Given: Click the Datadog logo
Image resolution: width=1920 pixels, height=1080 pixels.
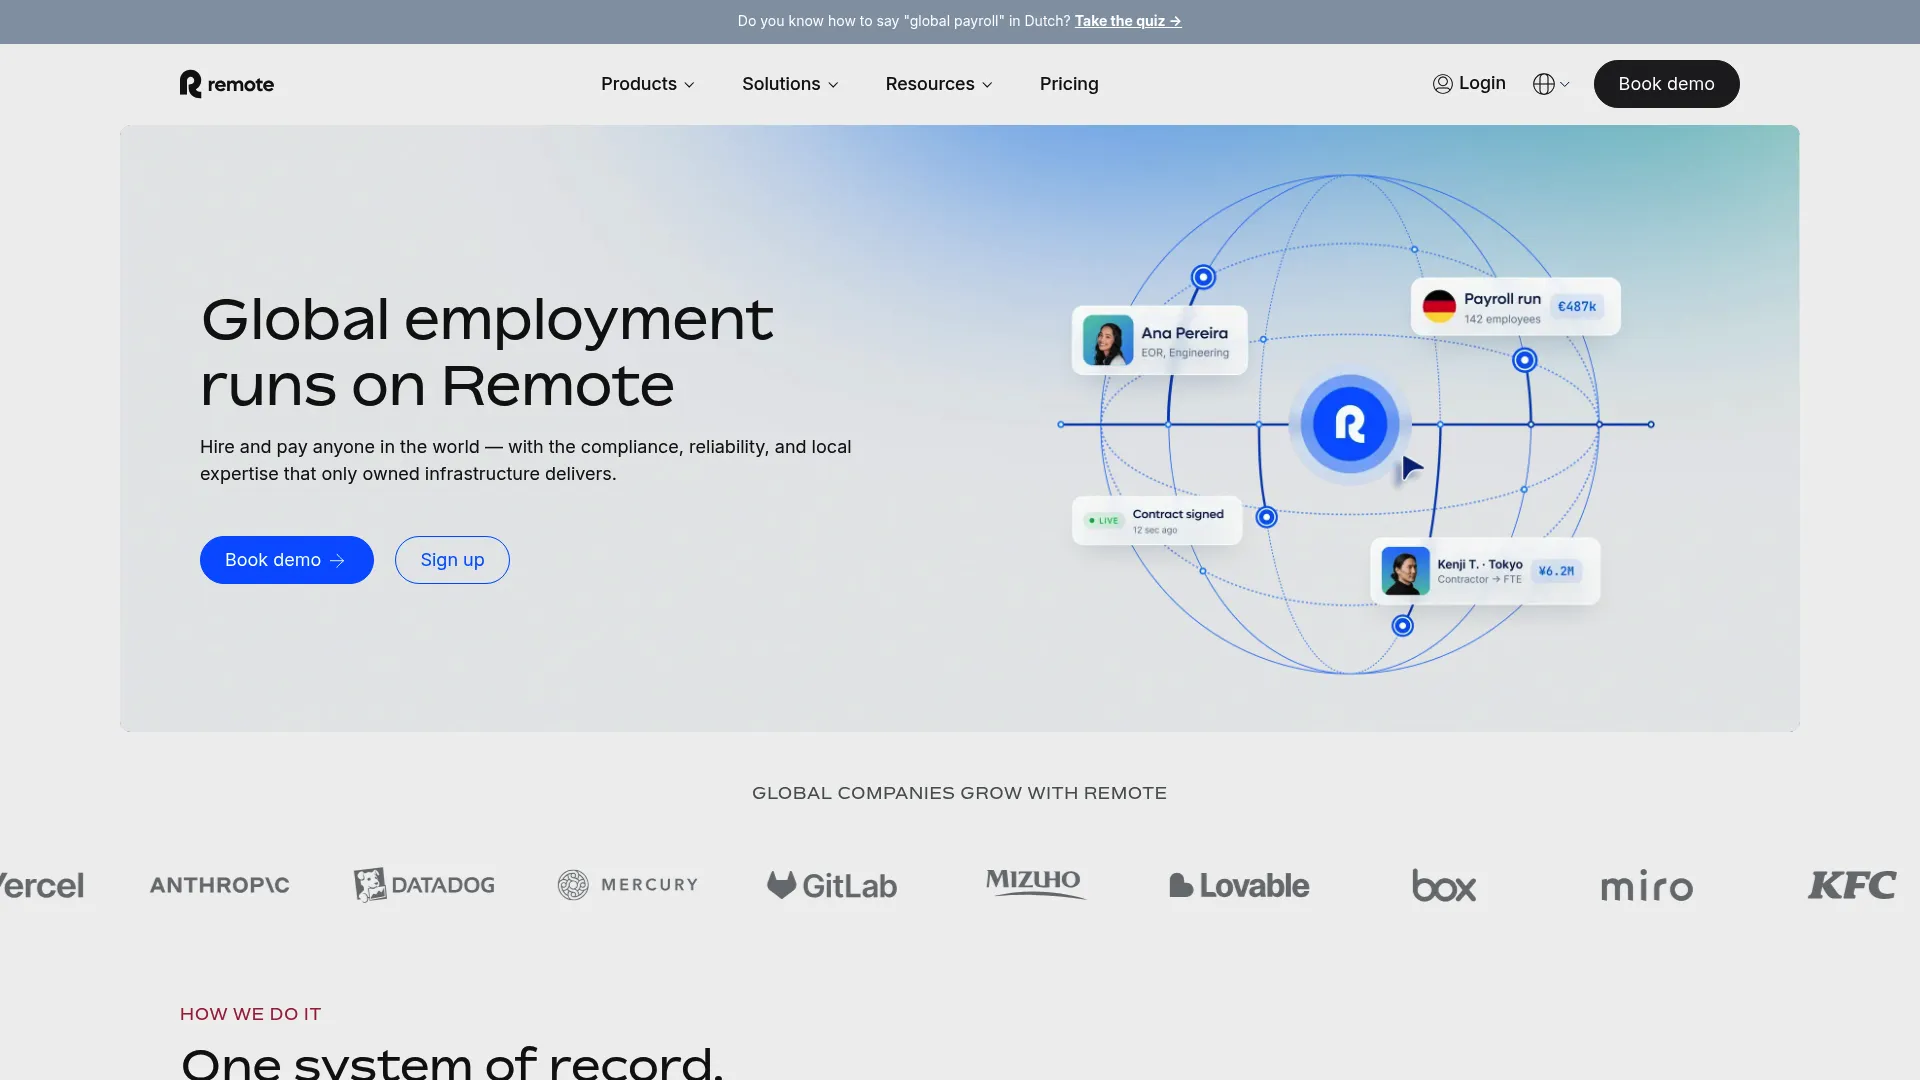Looking at the screenshot, I should [x=424, y=885].
